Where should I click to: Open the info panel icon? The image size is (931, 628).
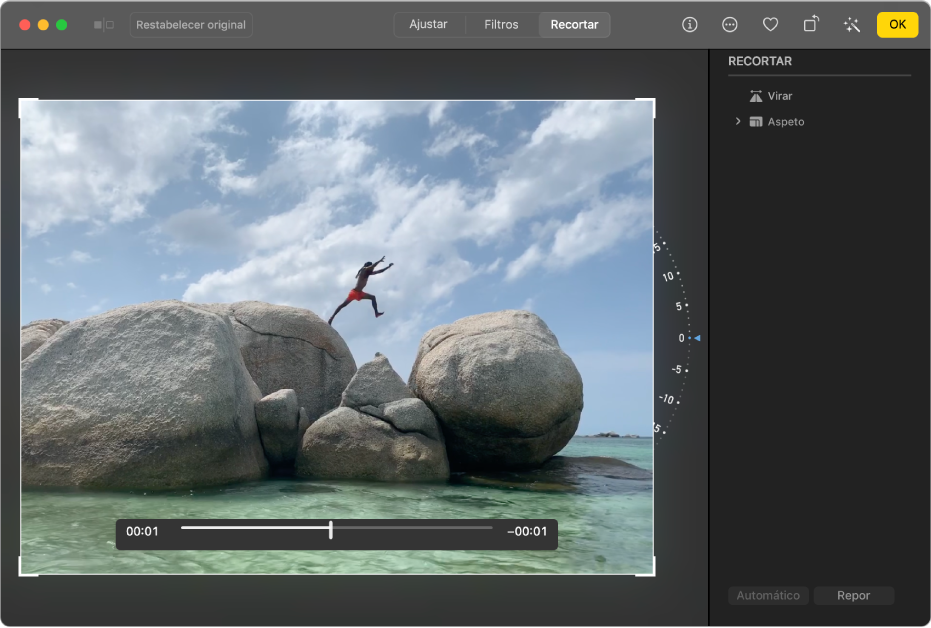689,25
